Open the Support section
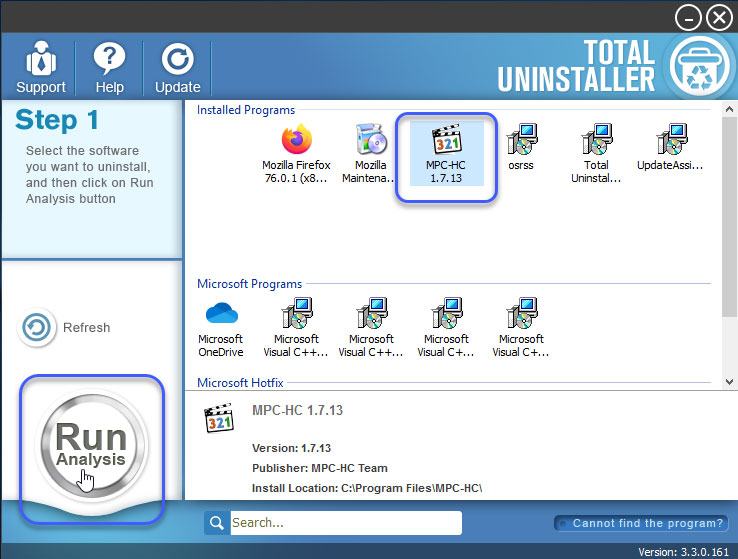 pos(41,68)
